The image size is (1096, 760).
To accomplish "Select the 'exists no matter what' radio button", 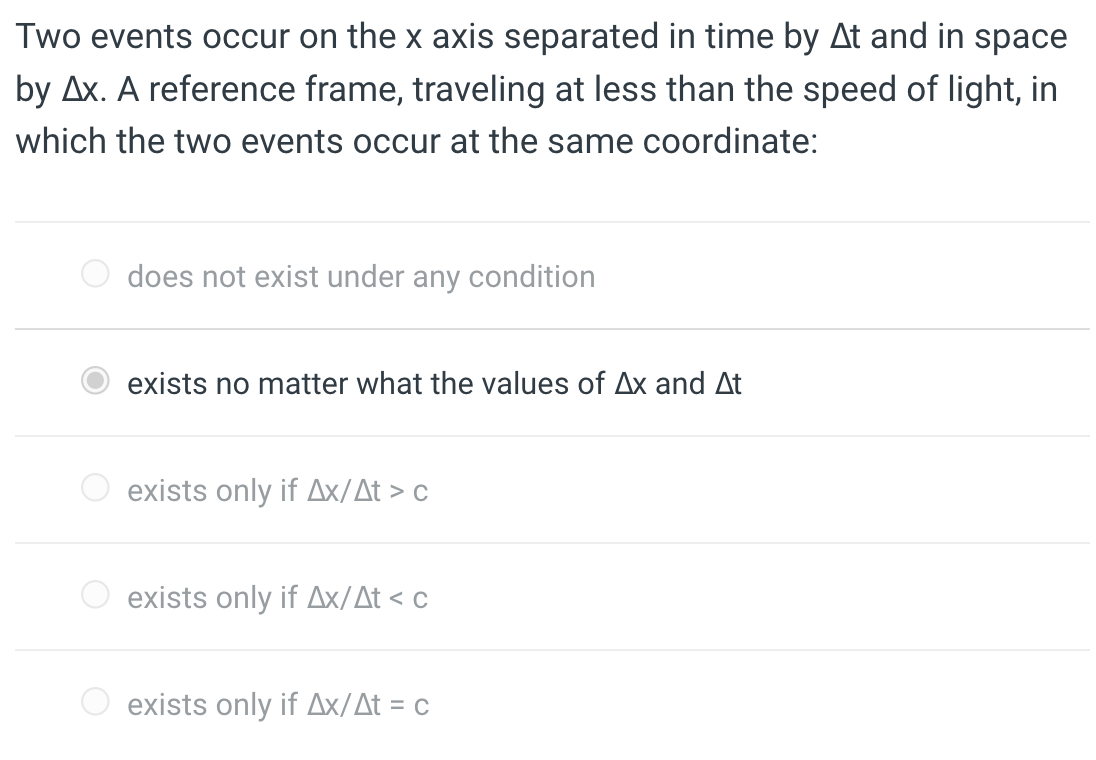I will click(95, 381).
